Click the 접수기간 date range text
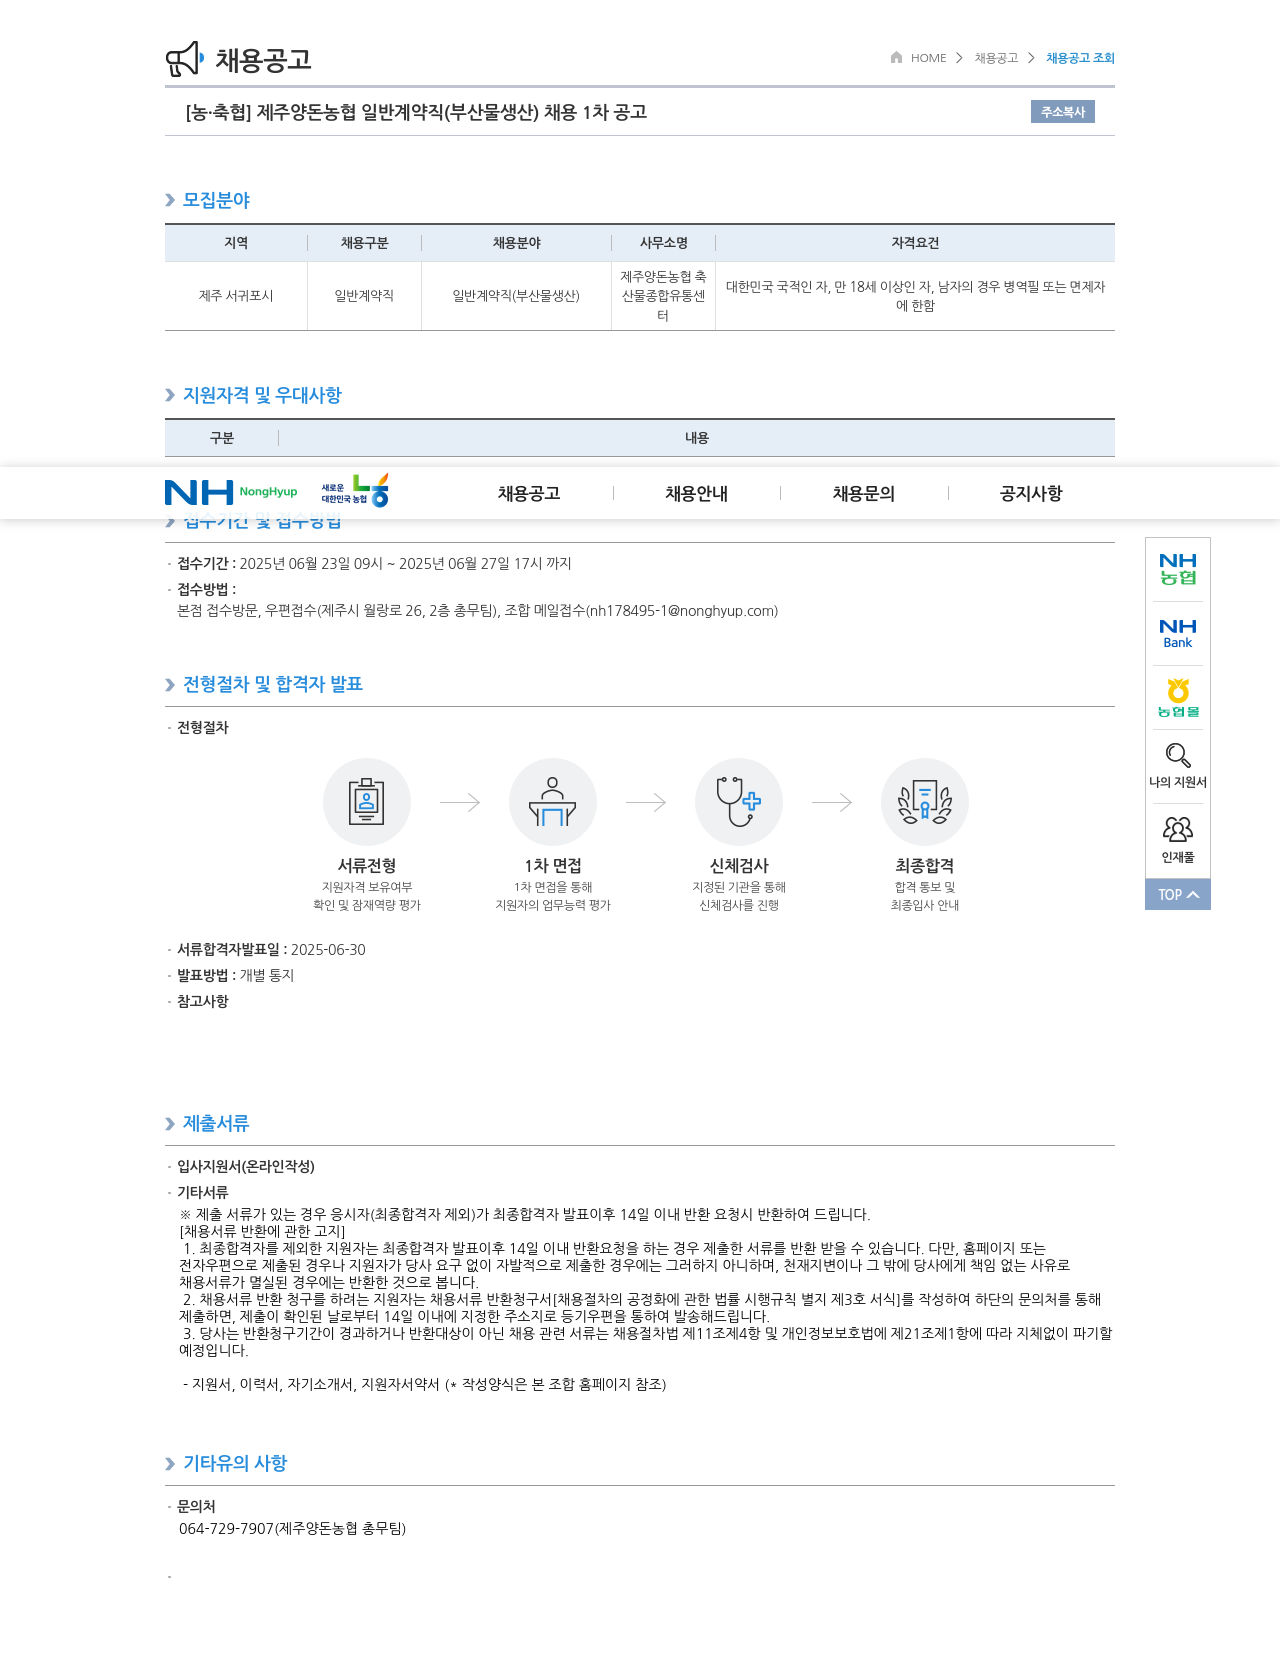This screenshot has height=1654, width=1280. click(405, 564)
